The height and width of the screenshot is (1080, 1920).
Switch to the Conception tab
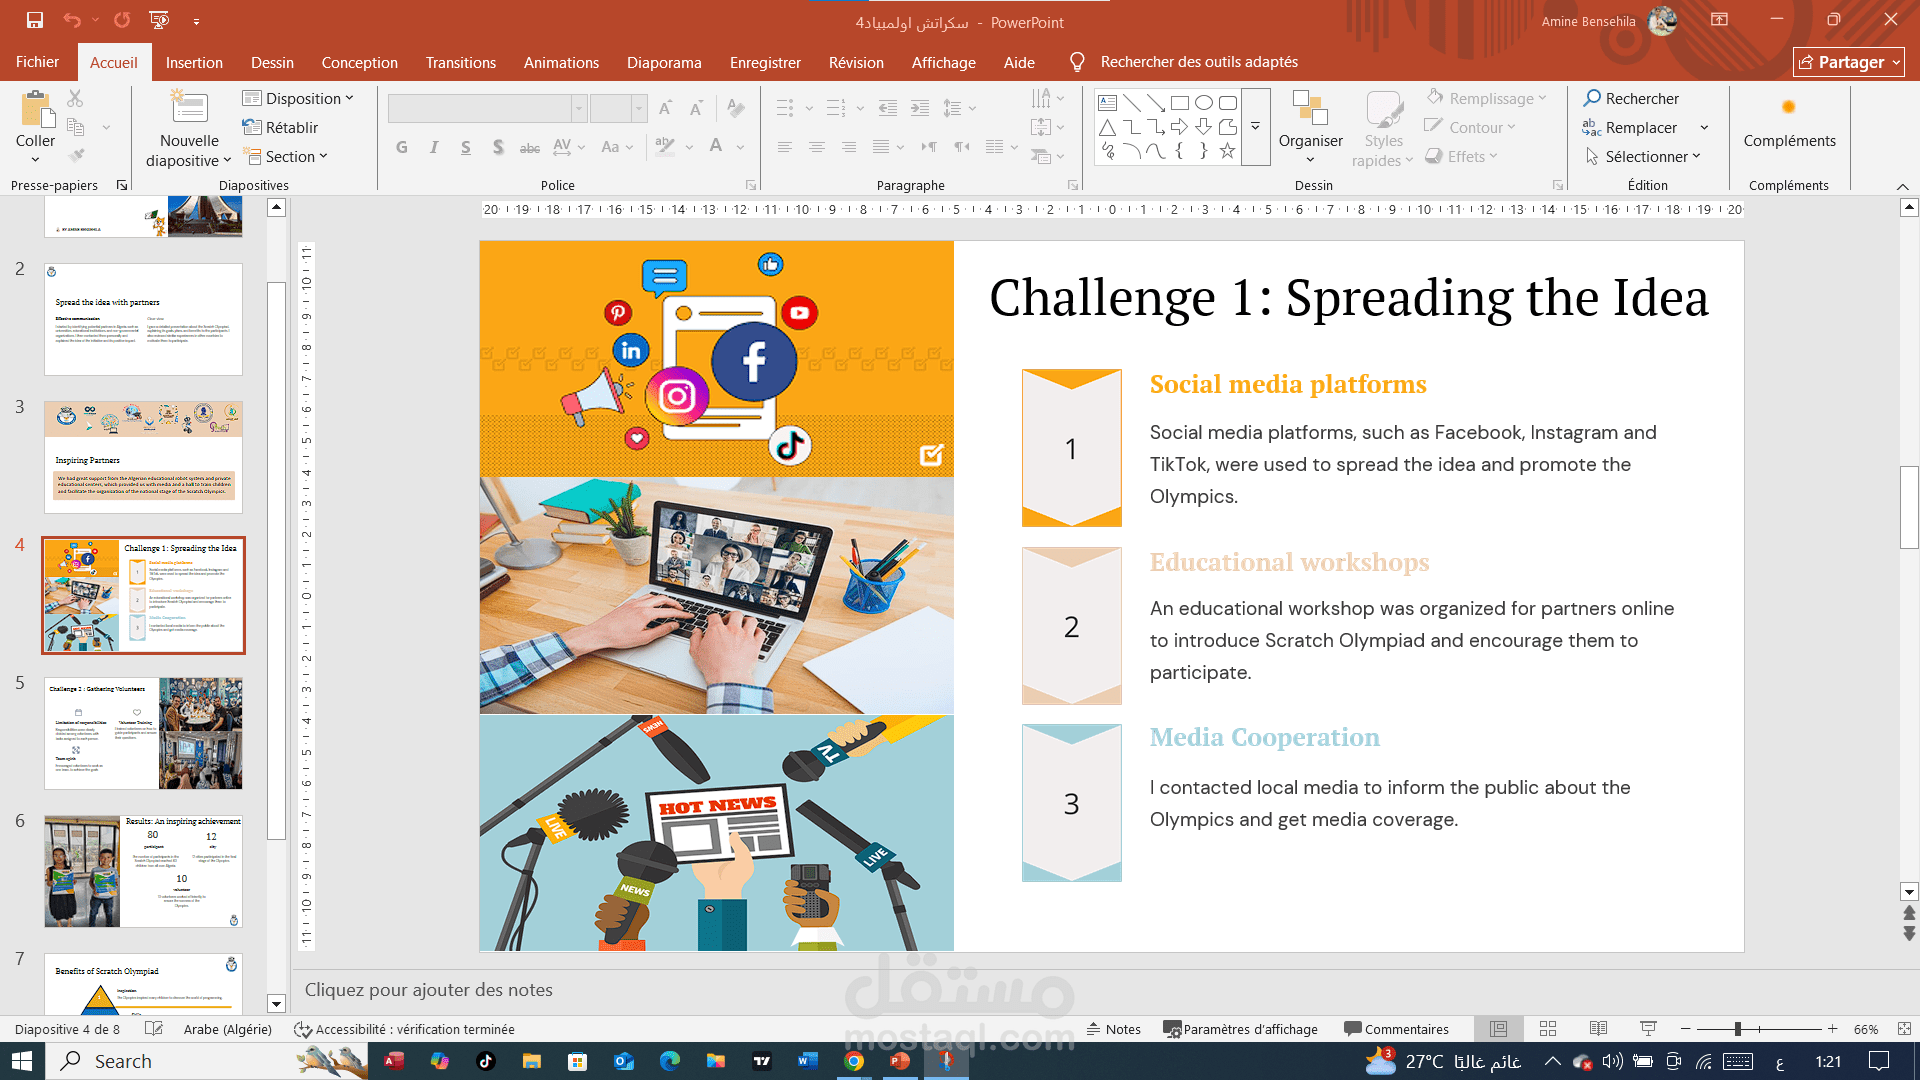360,62
